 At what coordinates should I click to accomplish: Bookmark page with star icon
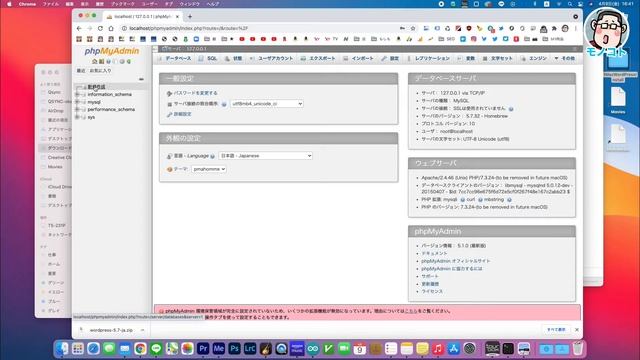point(413,29)
